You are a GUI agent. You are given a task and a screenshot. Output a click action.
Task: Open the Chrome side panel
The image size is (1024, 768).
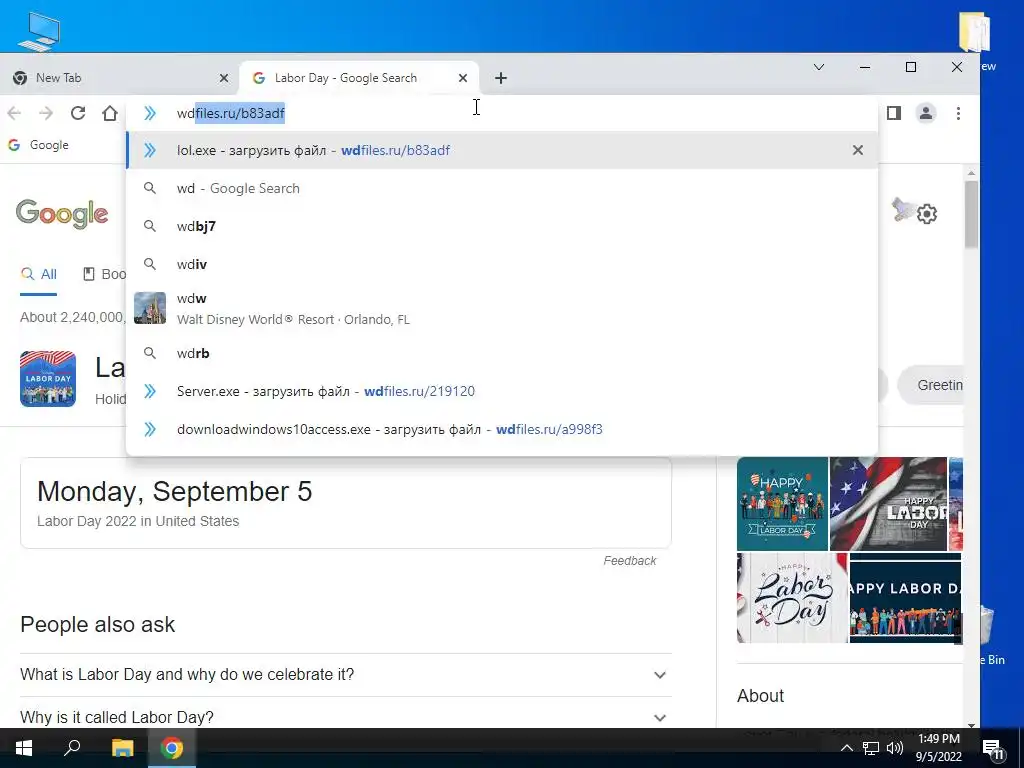point(893,113)
